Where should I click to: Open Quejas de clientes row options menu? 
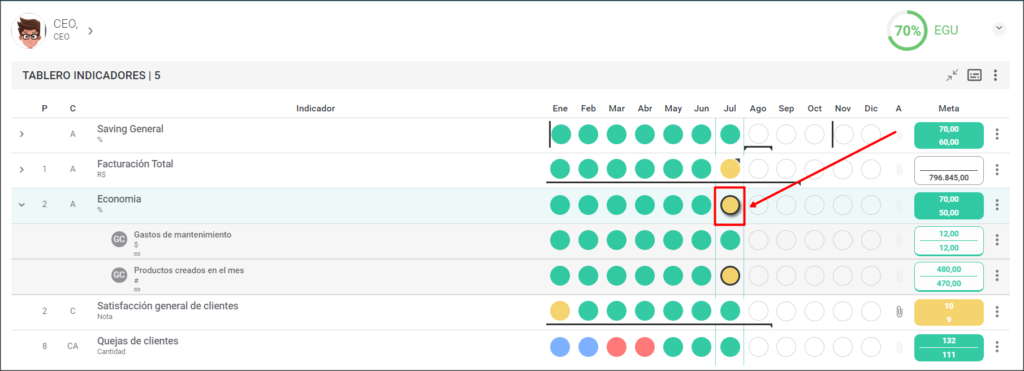pyautogui.click(x=997, y=346)
